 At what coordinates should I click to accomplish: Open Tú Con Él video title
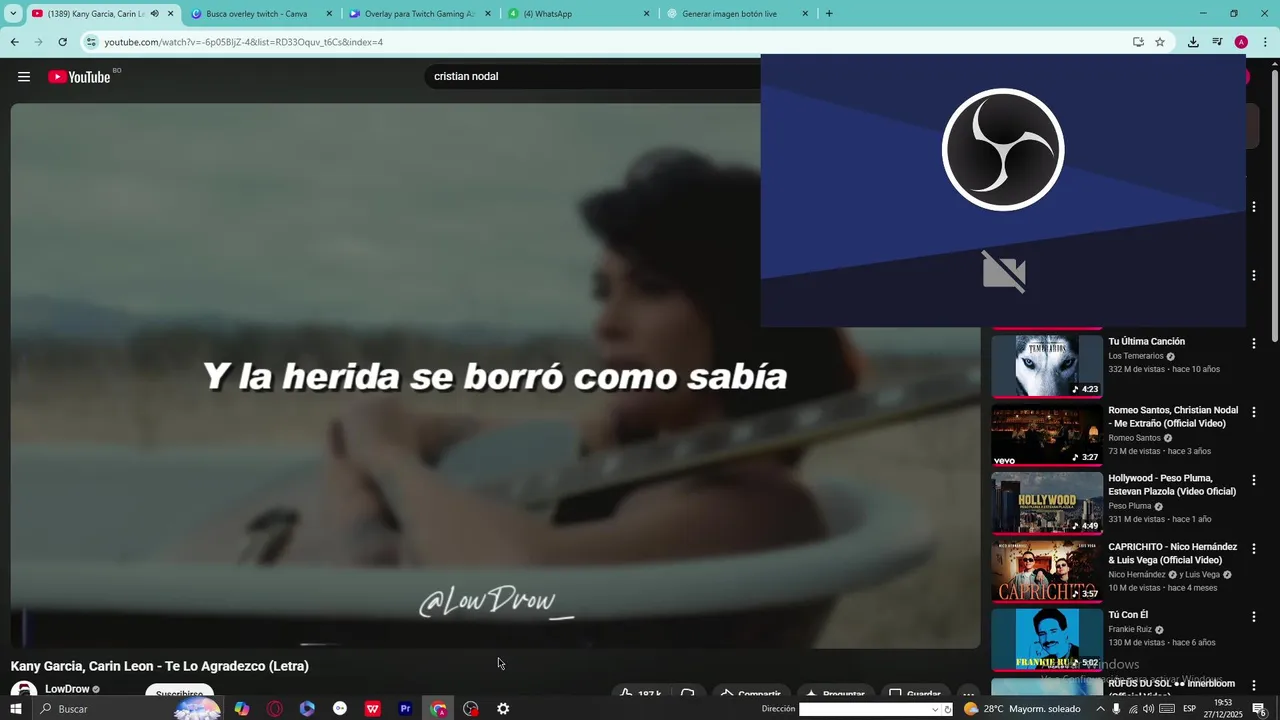(1128, 615)
